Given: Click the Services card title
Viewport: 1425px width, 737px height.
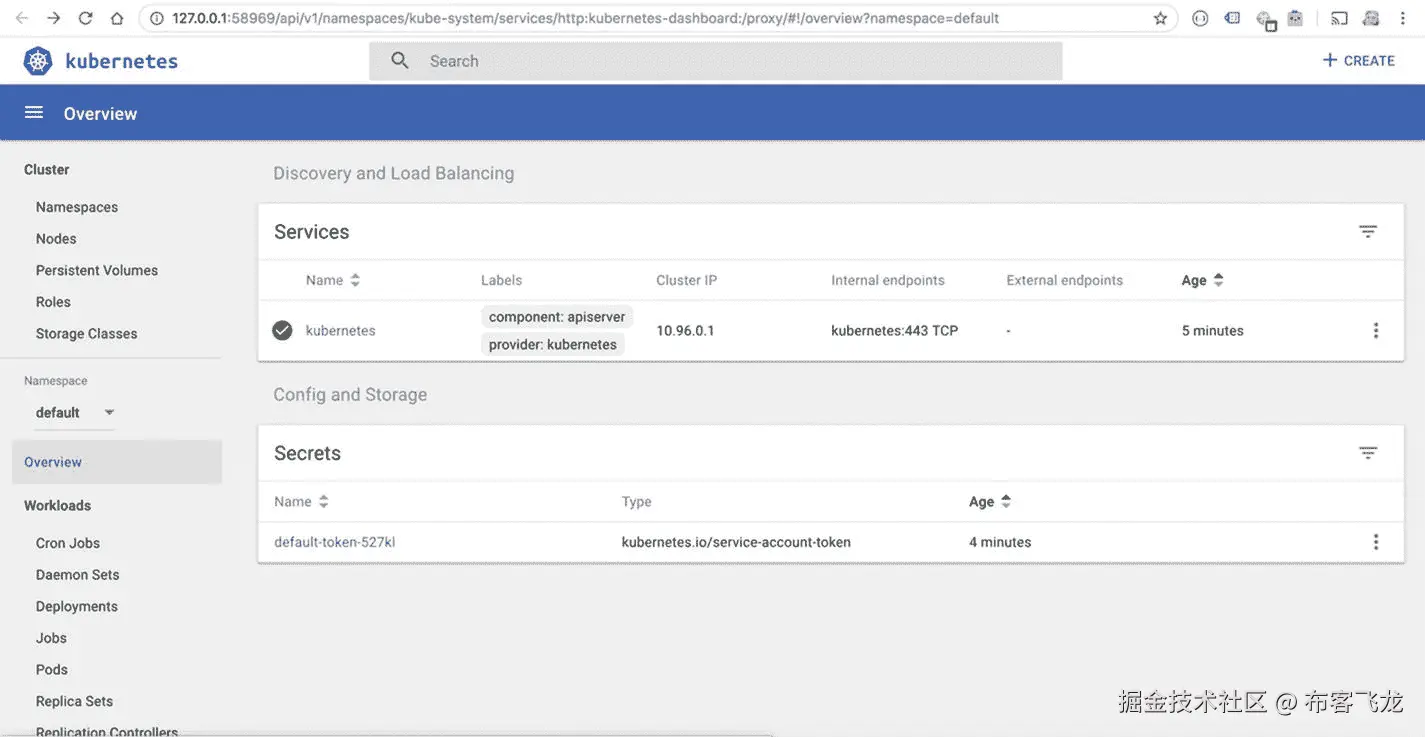Looking at the screenshot, I should [x=312, y=232].
